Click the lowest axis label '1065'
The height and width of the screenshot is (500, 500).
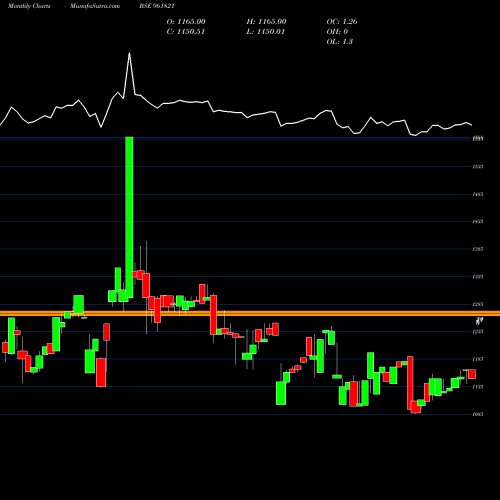click(478, 414)
